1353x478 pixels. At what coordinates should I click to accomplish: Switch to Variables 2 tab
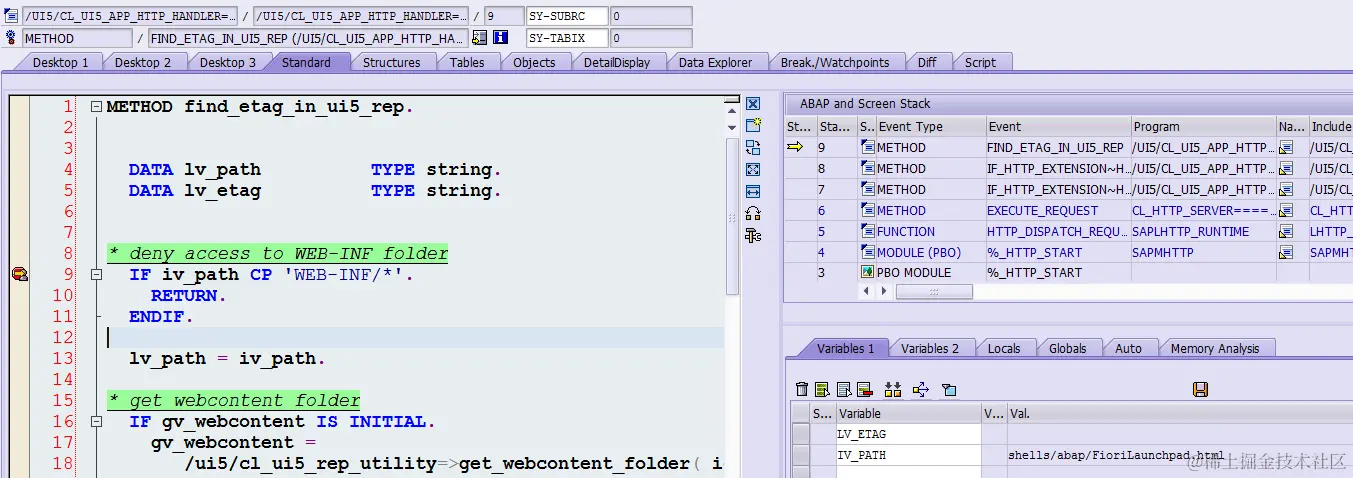930,348
